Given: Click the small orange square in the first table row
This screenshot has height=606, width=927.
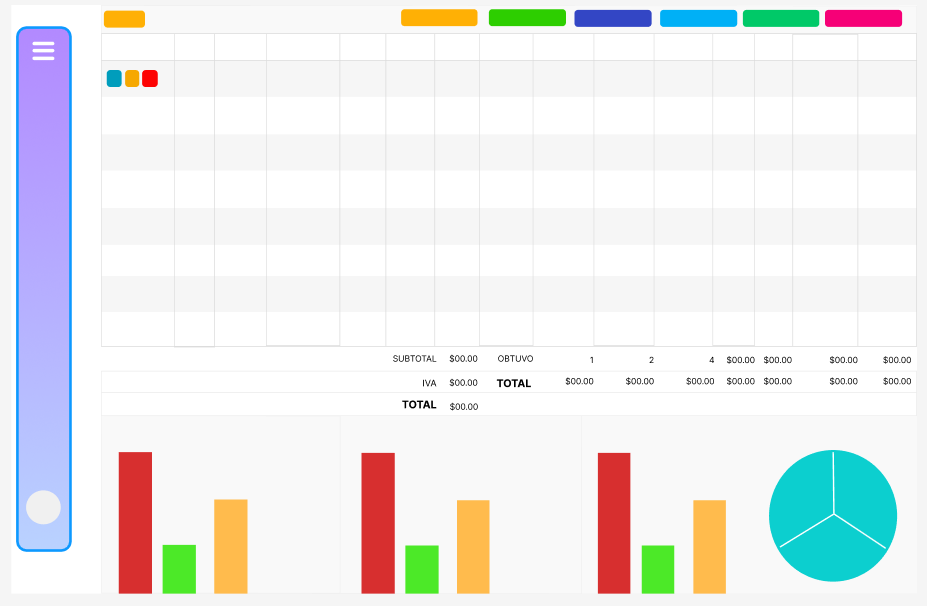Looking at the screenshot, I should click(x=132, y=79).
